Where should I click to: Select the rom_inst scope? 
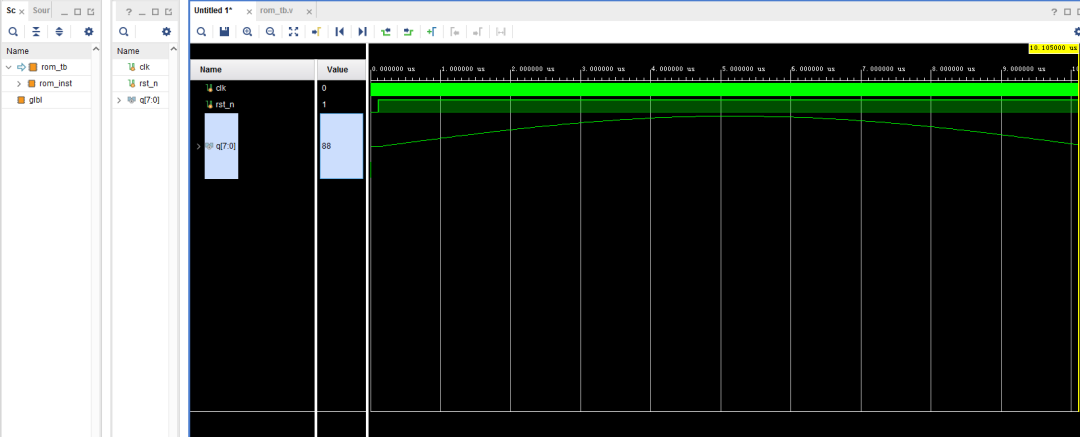pyautogui.click(x=55, y=83)
